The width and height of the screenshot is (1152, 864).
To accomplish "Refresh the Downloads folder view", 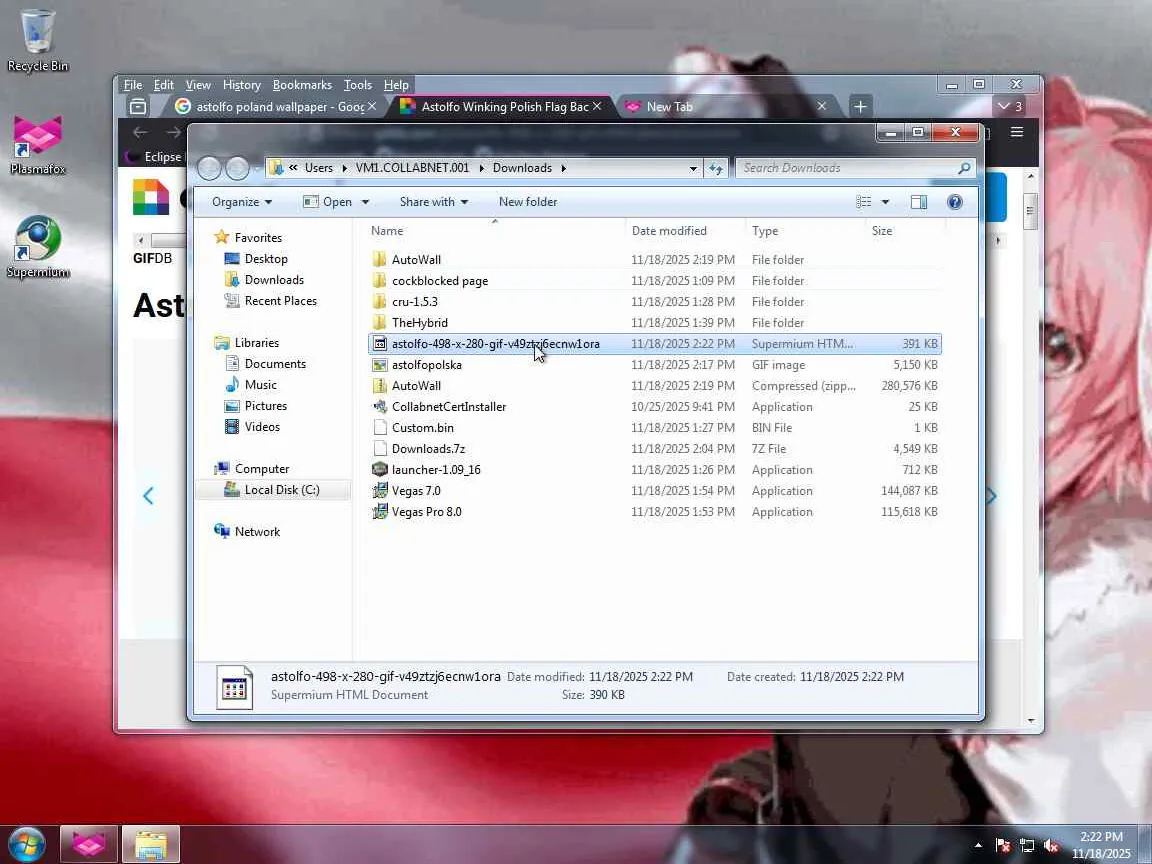I will pos(716,168).
